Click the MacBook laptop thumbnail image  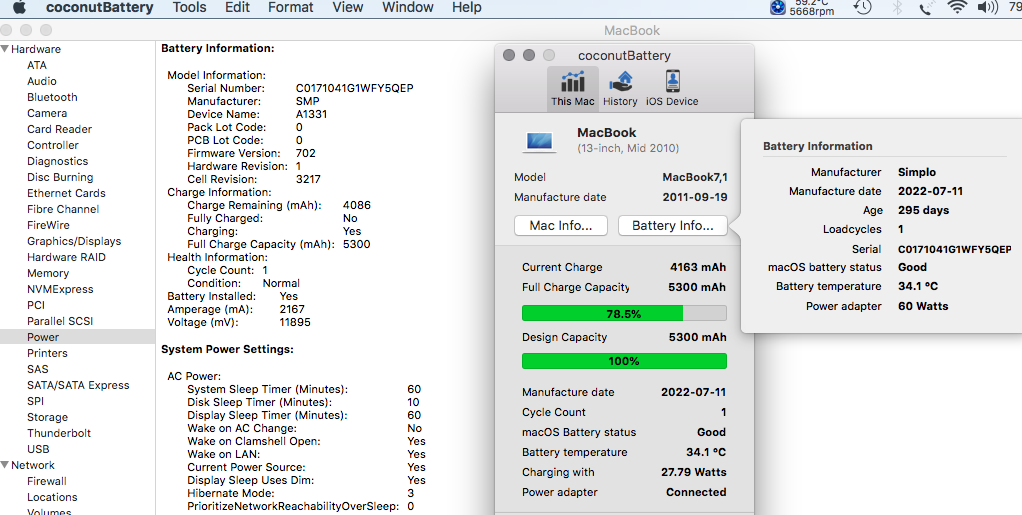540,141
